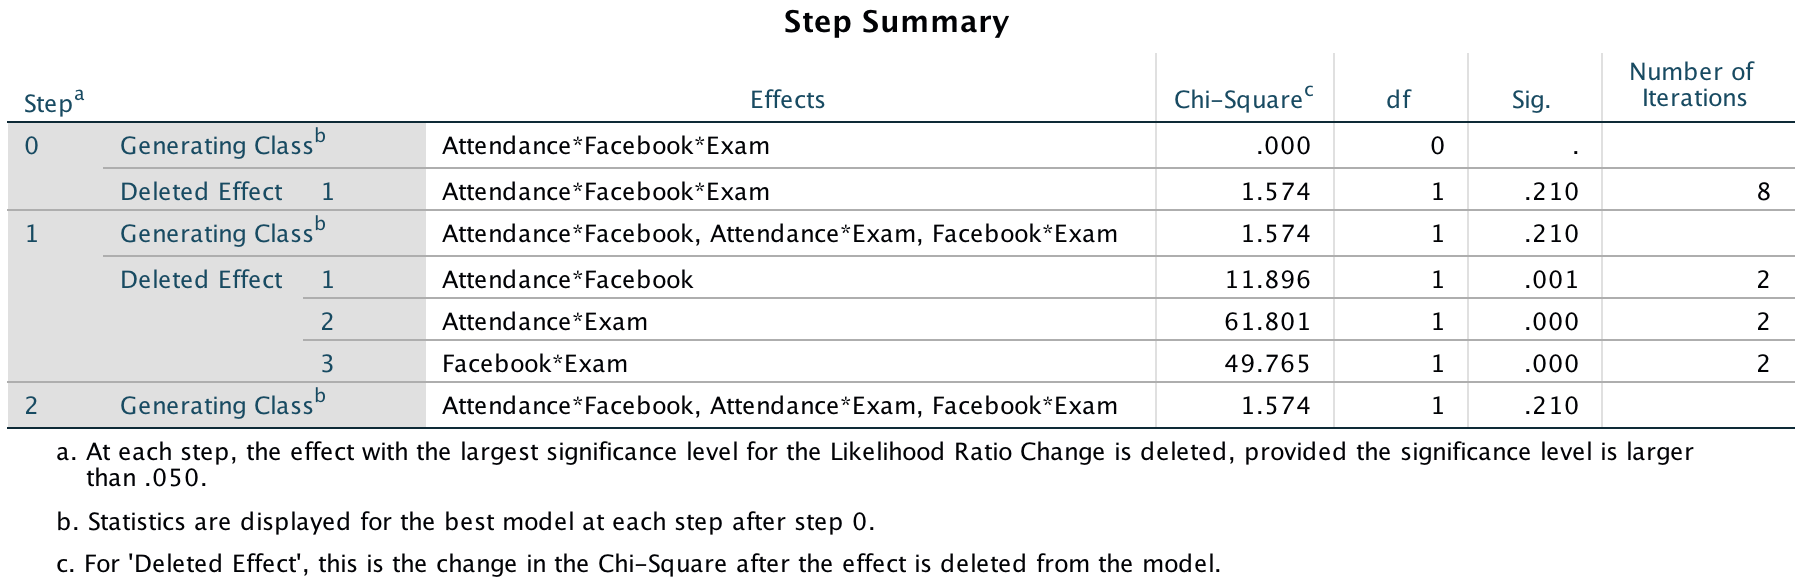Select the "Number of Iterations" header
The image size is (1812, 586).
point(1692,85)
